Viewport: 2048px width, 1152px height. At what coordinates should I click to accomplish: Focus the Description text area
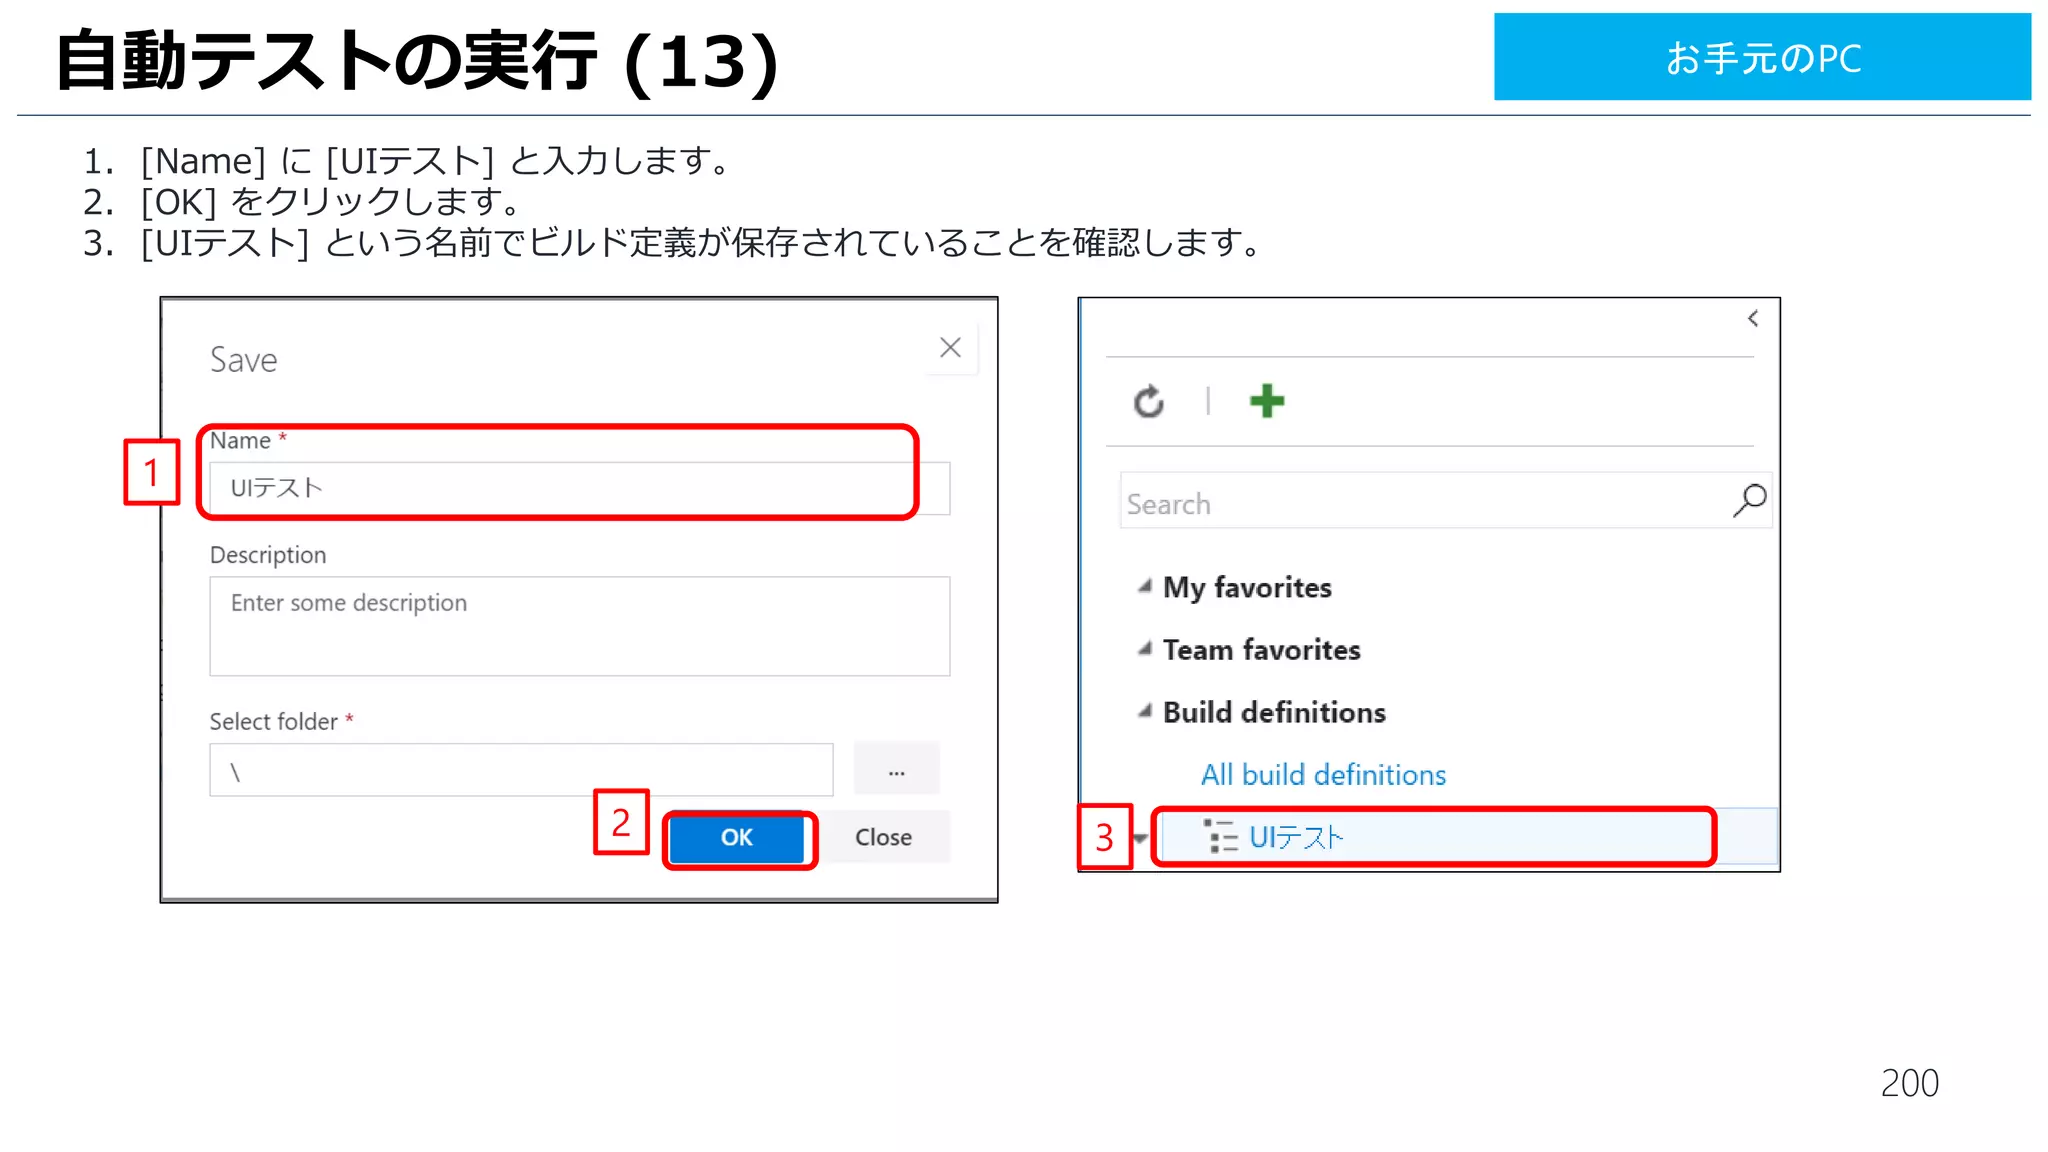point(580,626)
